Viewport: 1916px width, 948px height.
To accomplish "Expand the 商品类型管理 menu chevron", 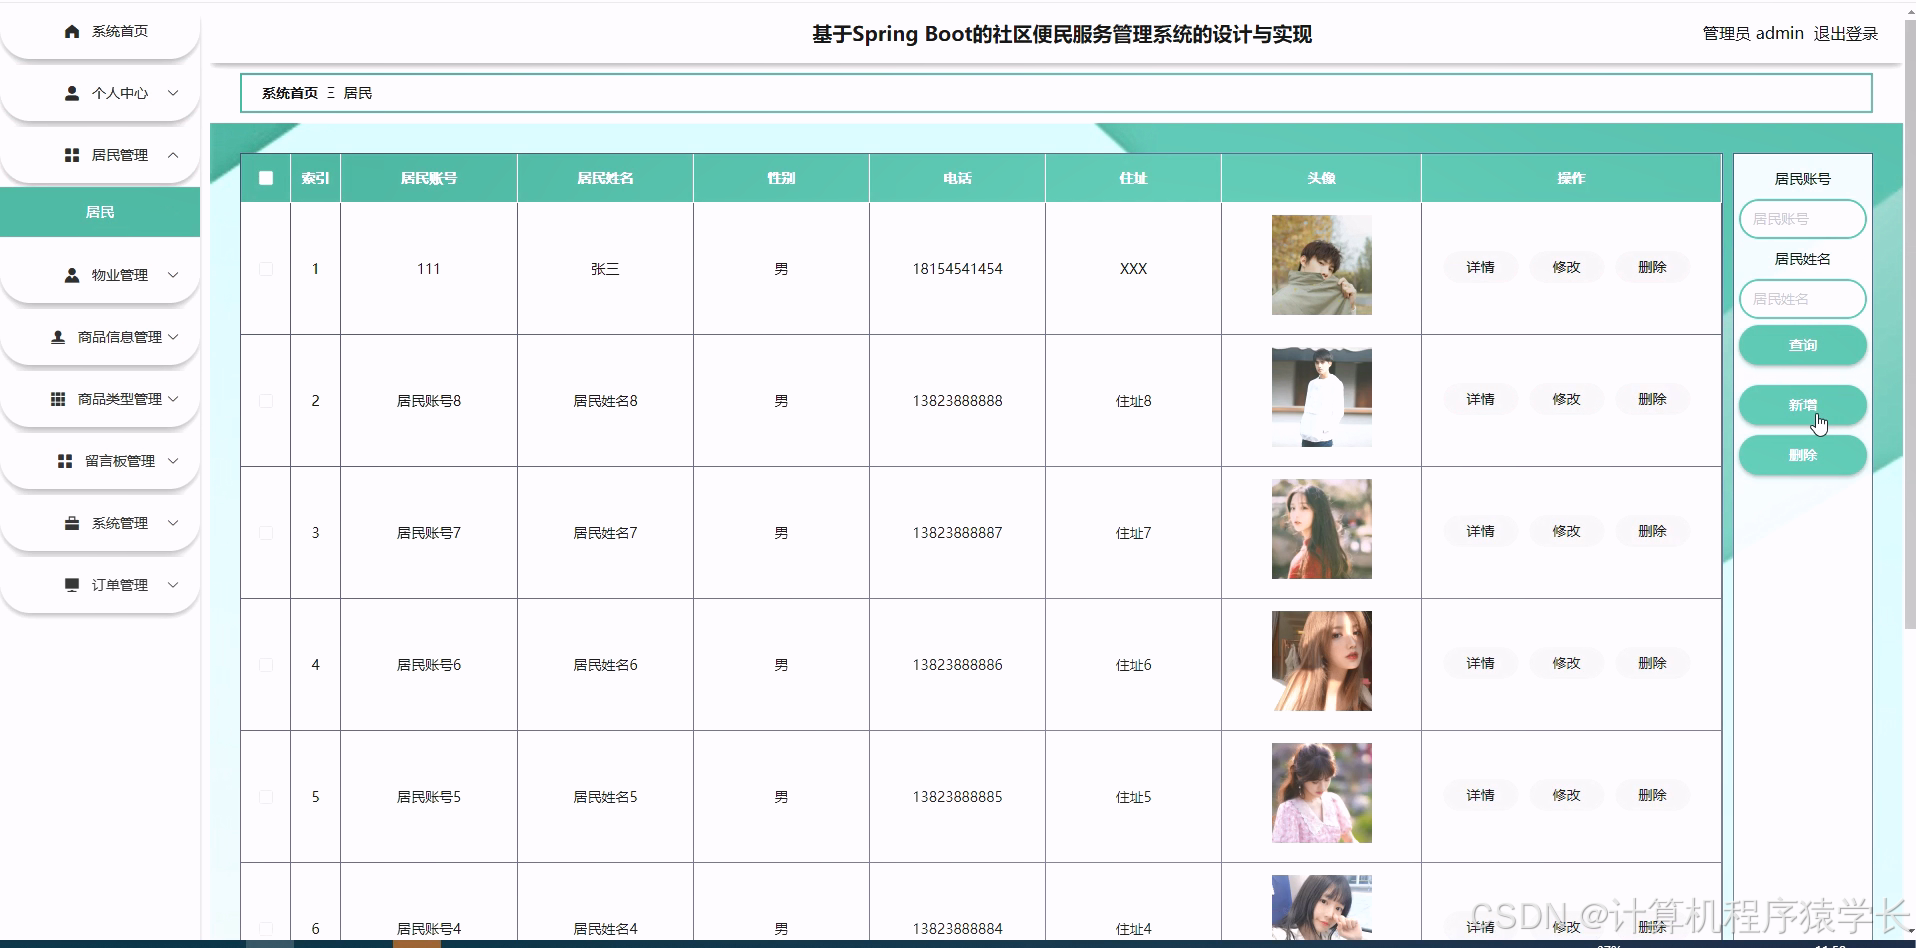I will click(173, 399).
